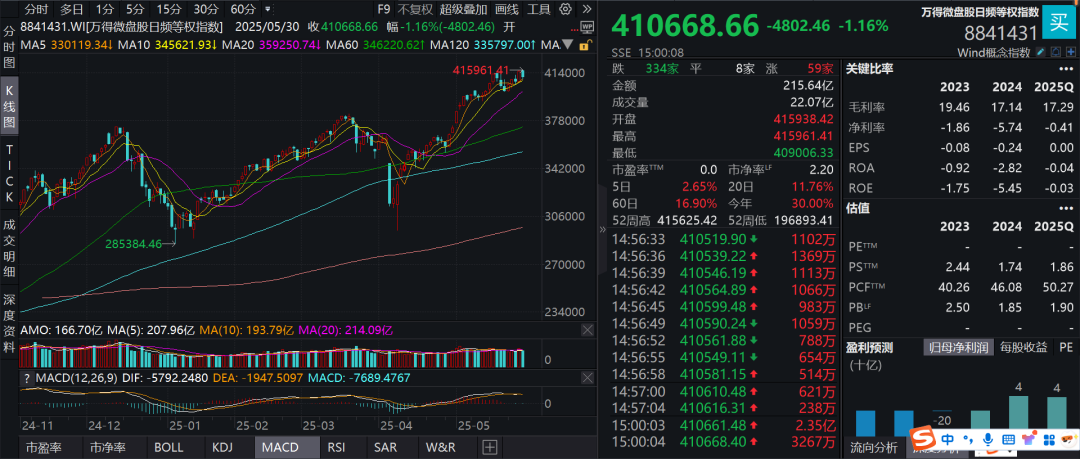Add to watchlist with plus icon
1080x459 pixels.
[1071, 52]
